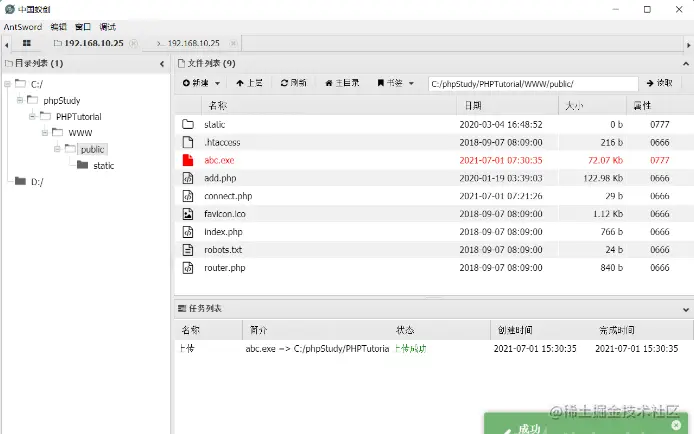This screenshot has width=694, height=434.
Task: Select the C:/ folder in tree
Action: (x=37, y=84)
